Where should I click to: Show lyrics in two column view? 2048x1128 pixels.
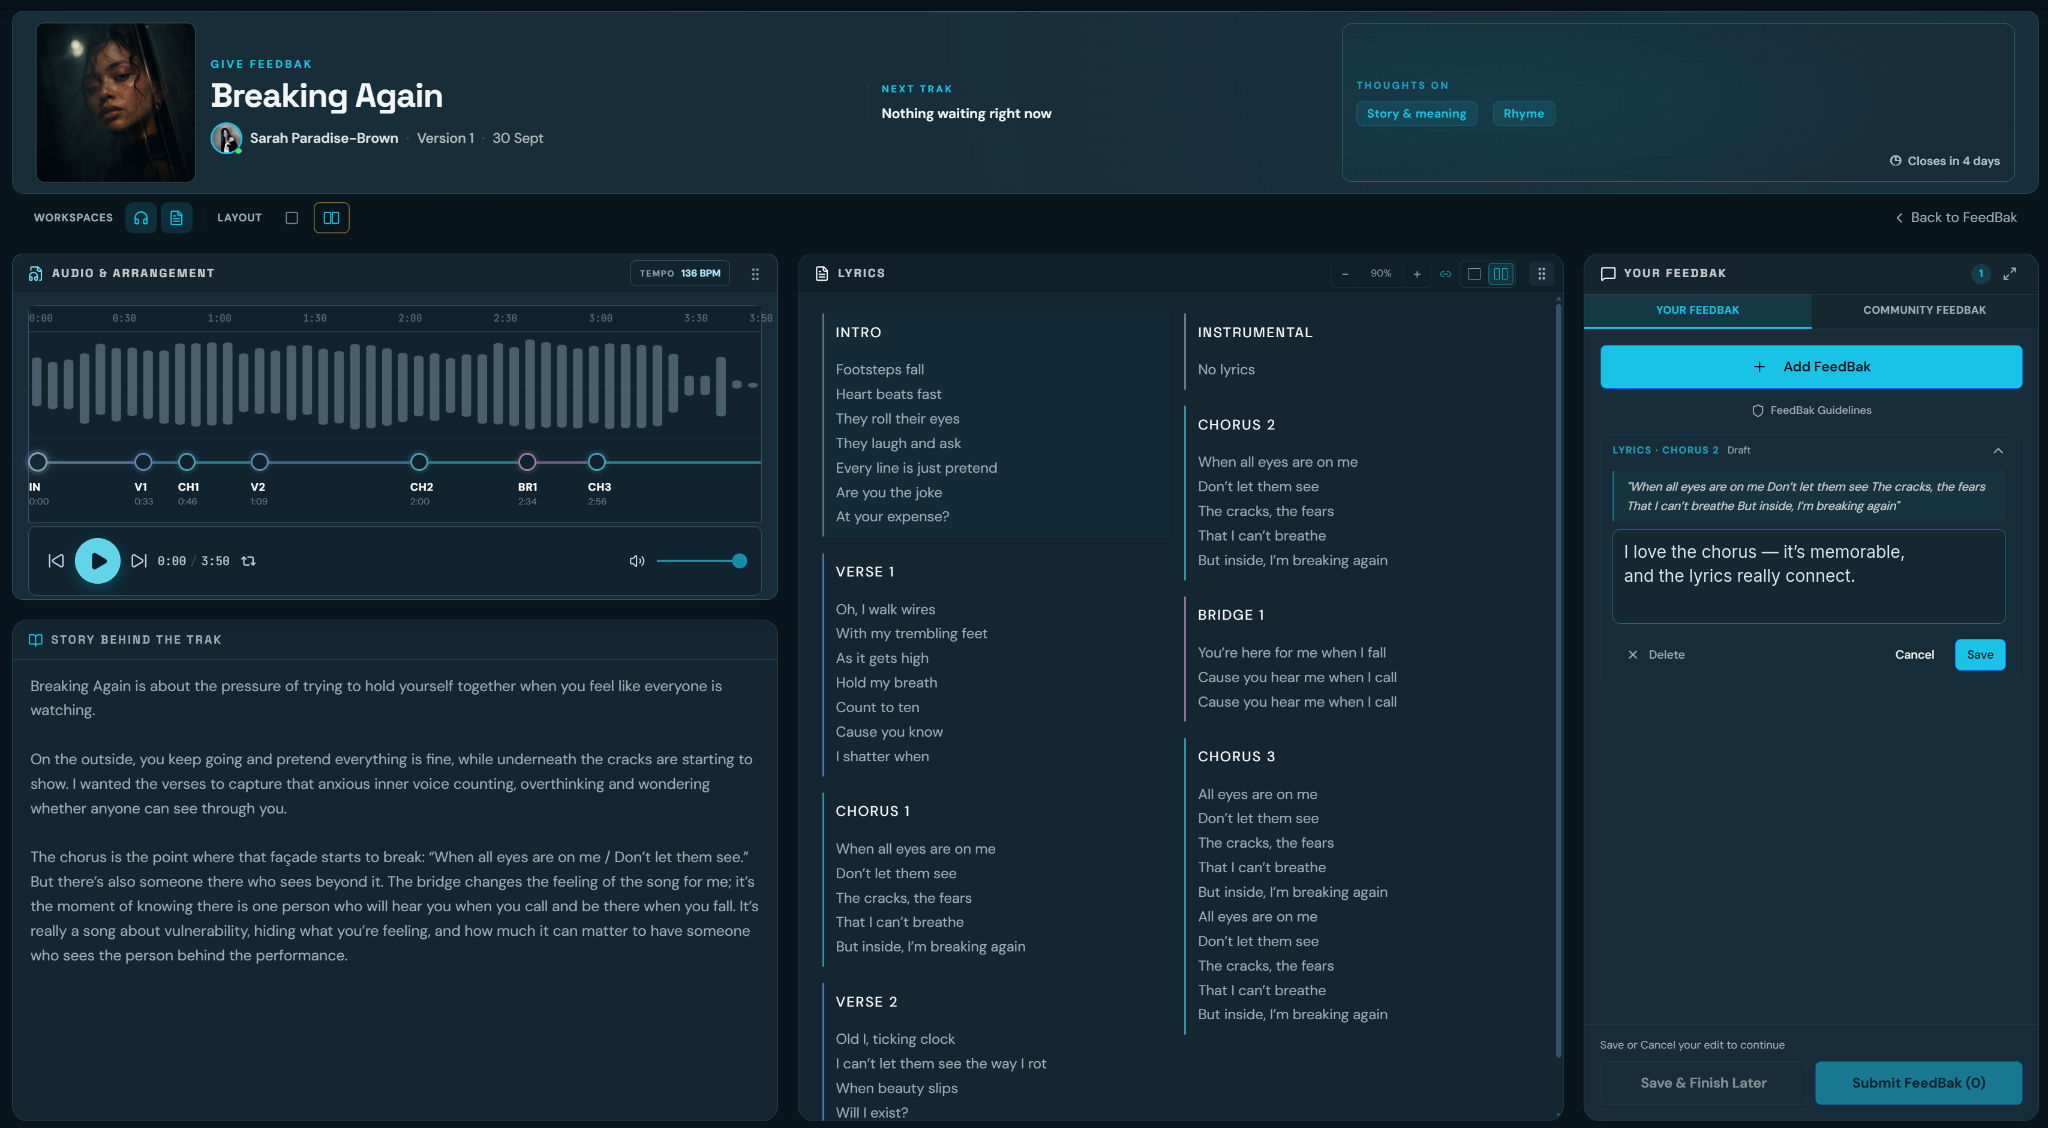pos(1501,274)
